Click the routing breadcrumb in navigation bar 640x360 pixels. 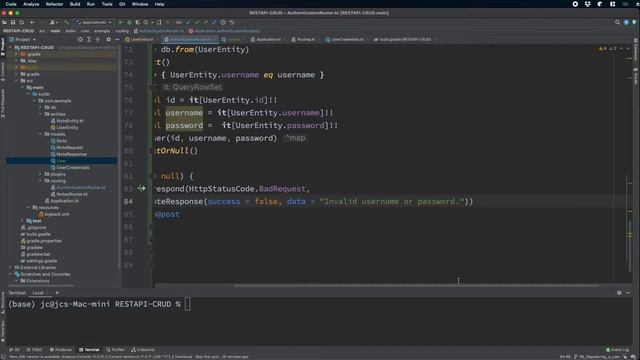coord(122,31)
